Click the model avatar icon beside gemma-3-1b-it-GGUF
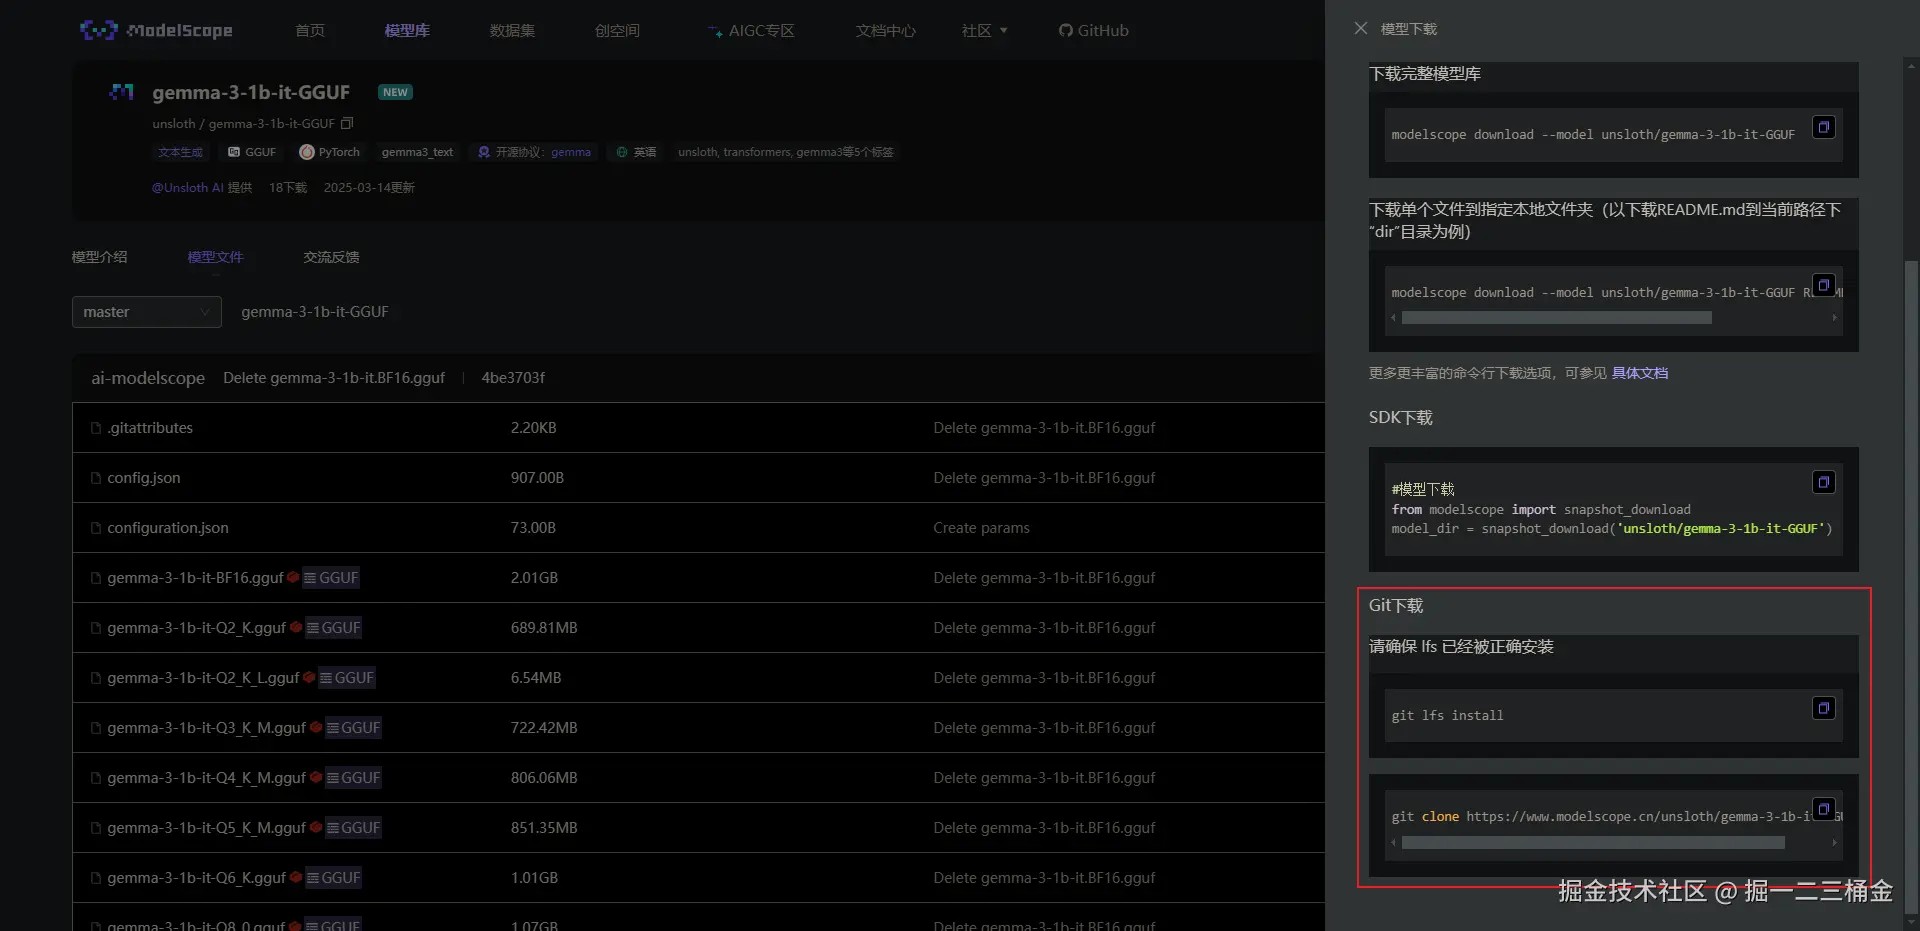The image size is (1920, 931). 122,92
